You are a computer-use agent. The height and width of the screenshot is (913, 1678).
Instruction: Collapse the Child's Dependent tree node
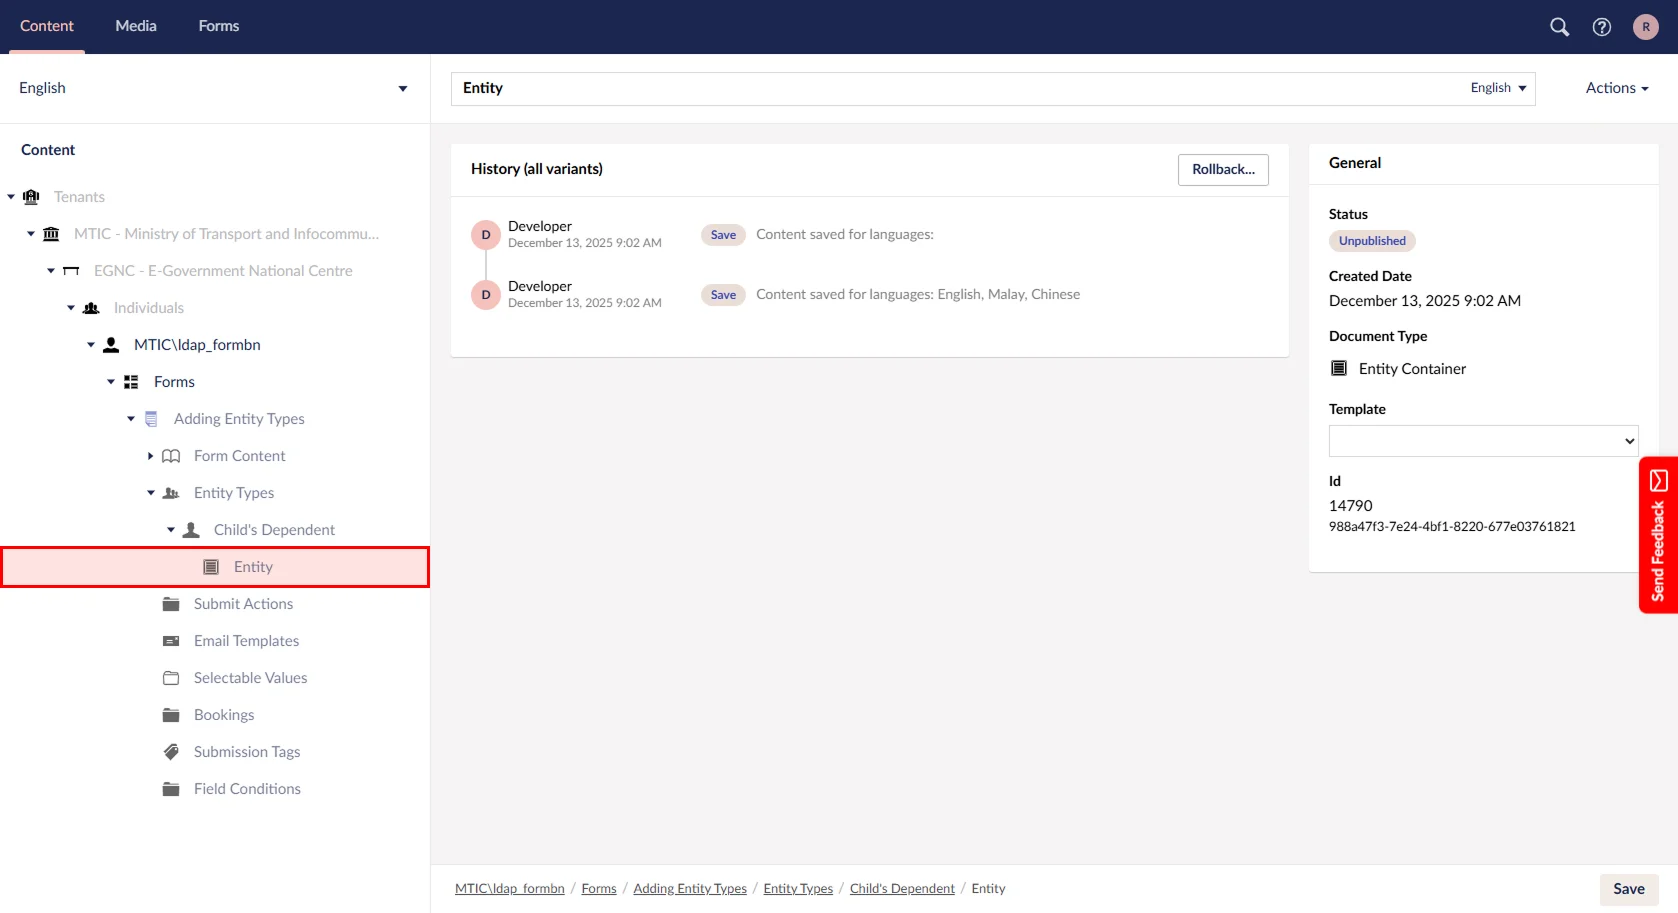[x=171, y=530]
